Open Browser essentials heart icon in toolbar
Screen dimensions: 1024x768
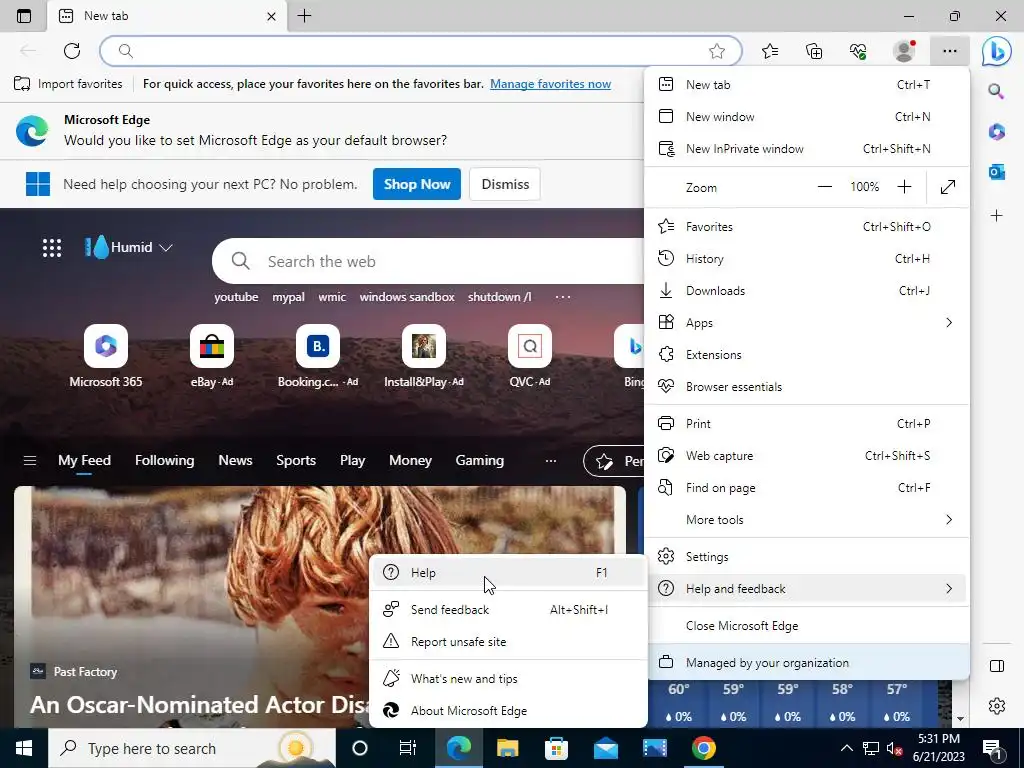tap(858, 51)
